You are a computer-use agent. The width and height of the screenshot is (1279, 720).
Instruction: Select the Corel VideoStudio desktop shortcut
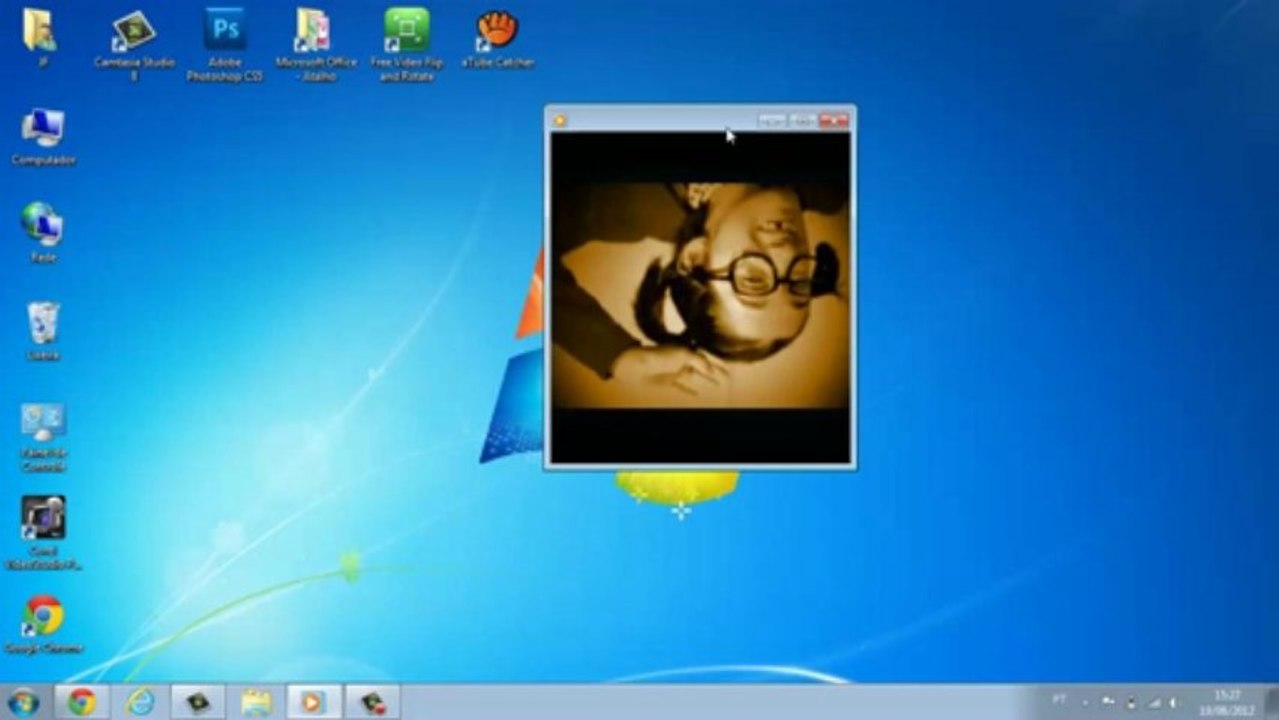[43, 519]
